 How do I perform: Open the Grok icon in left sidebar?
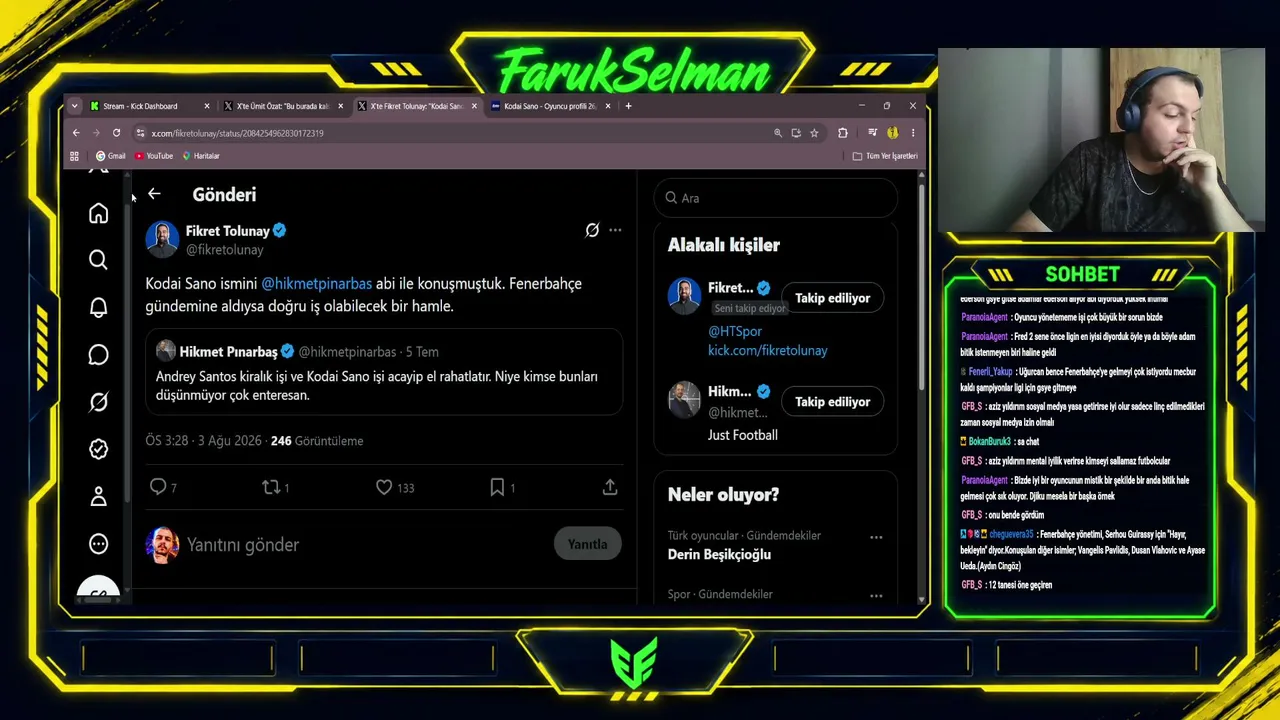(98, 402)
